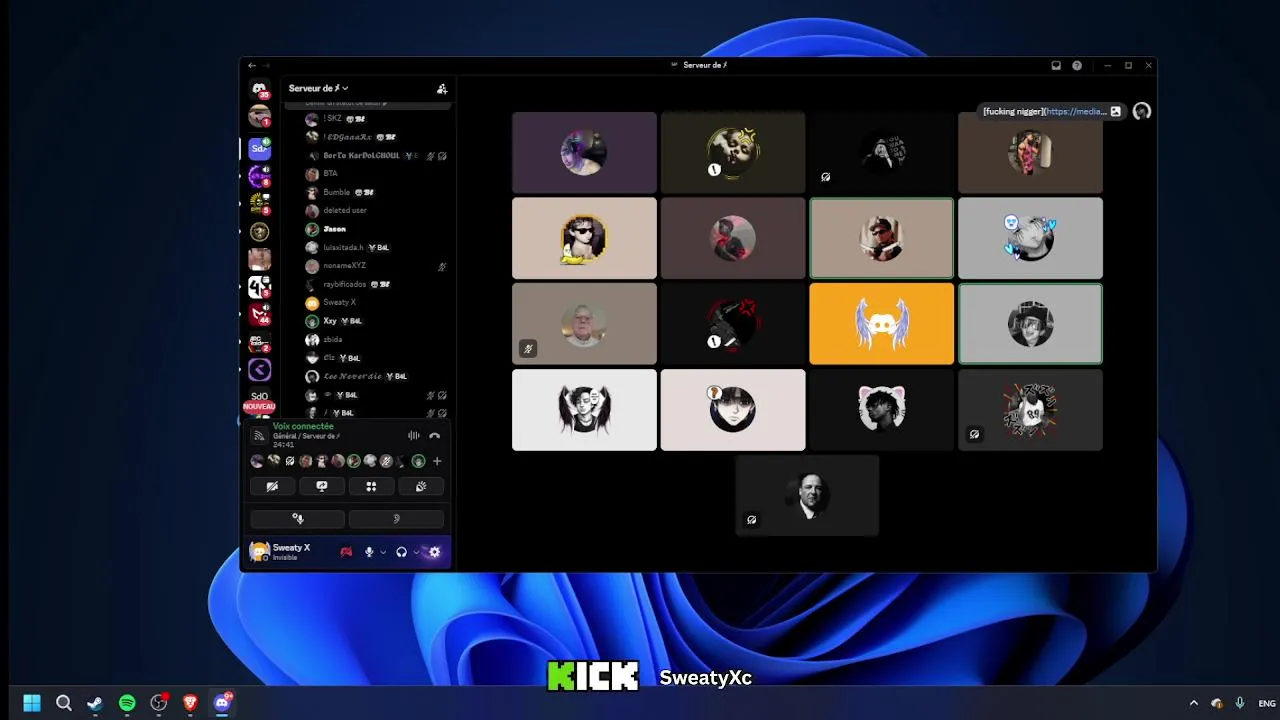Click the image icon in the chat popup
Screen dimensions: 1280x720
(1116, 112)
